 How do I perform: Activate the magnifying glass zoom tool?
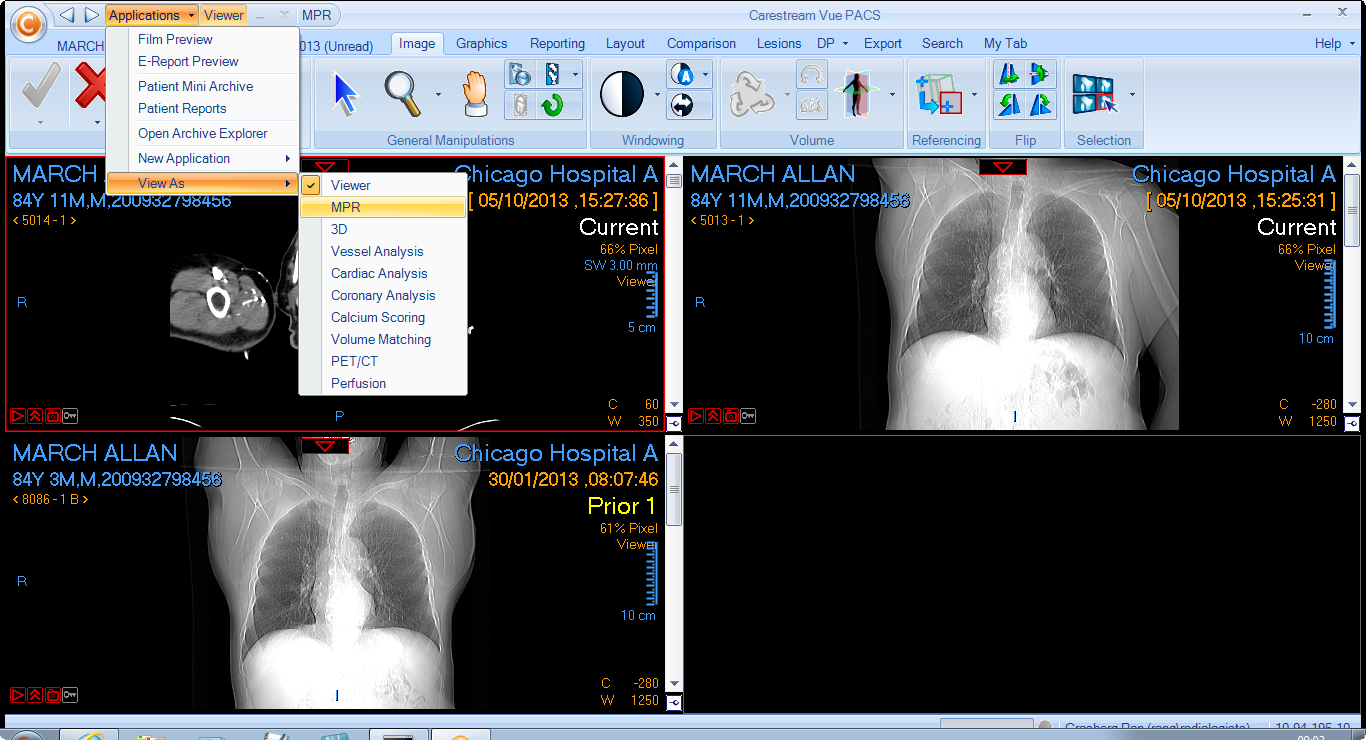coord(403,94)
